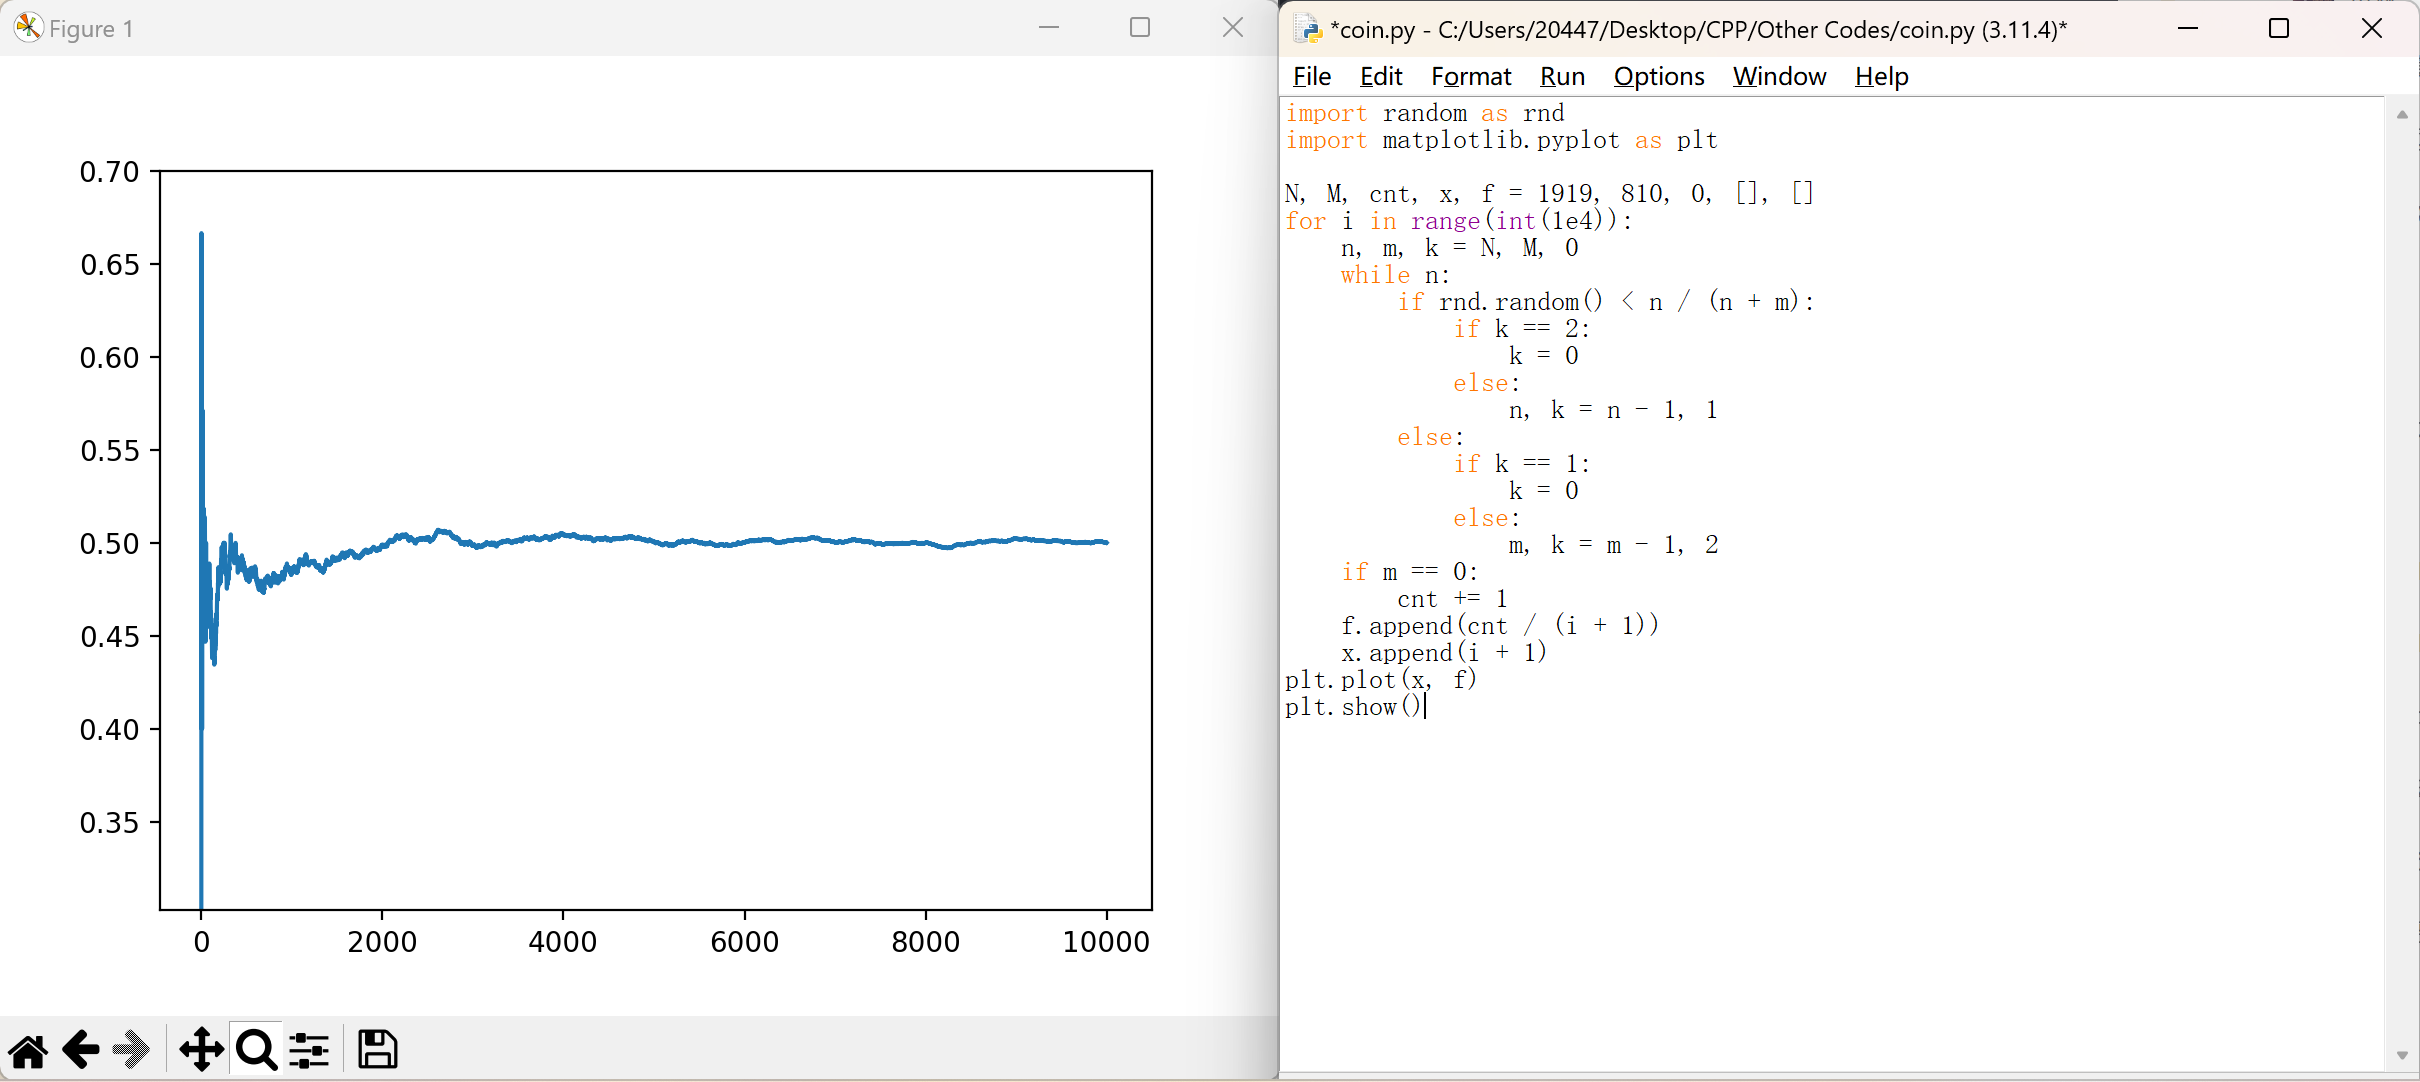Click the 'if k == 1:' line
Viewport: 2420px width, 1082px height.
coord(1521,464)
